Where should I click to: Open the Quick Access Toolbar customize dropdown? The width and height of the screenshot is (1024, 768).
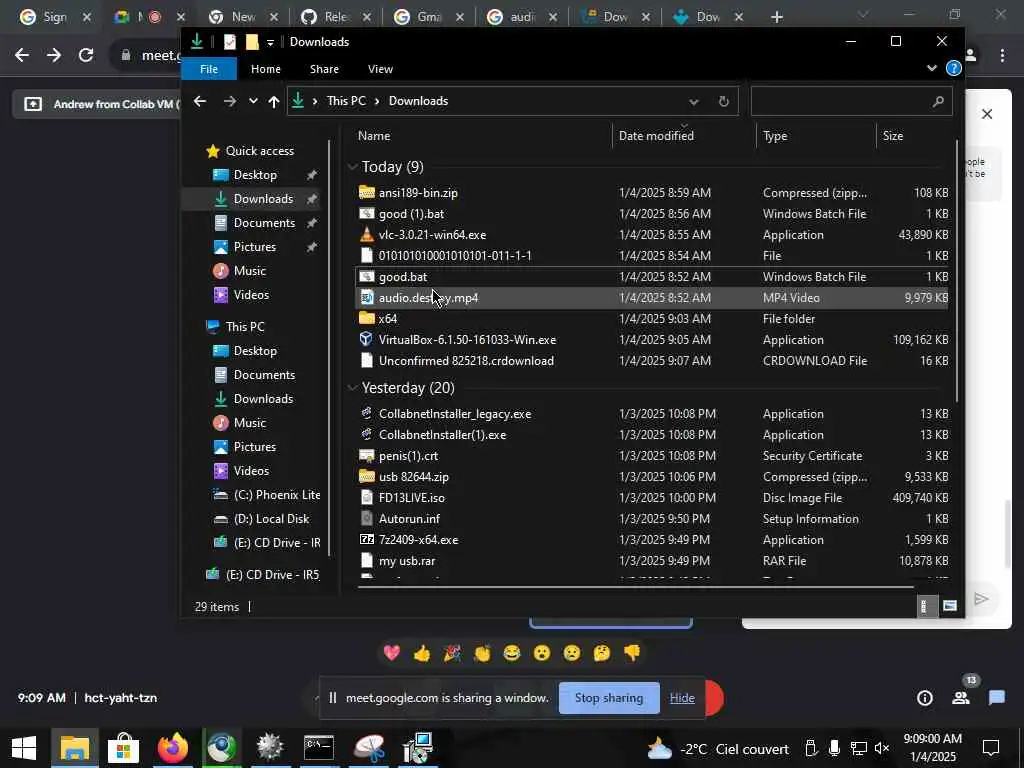270,42
